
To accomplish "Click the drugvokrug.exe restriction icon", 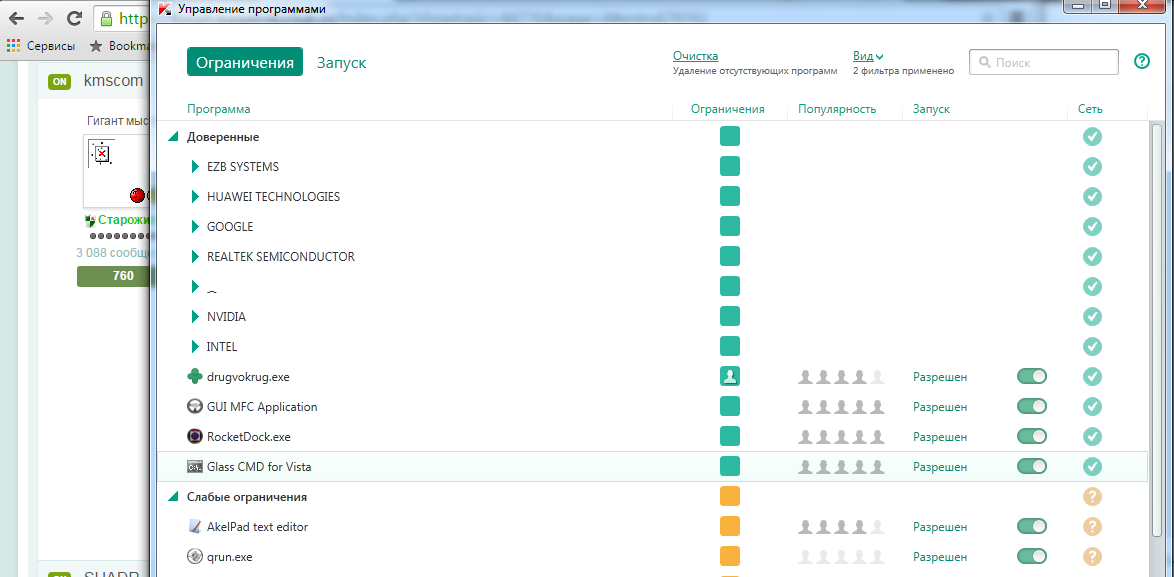I will (730, 377).
